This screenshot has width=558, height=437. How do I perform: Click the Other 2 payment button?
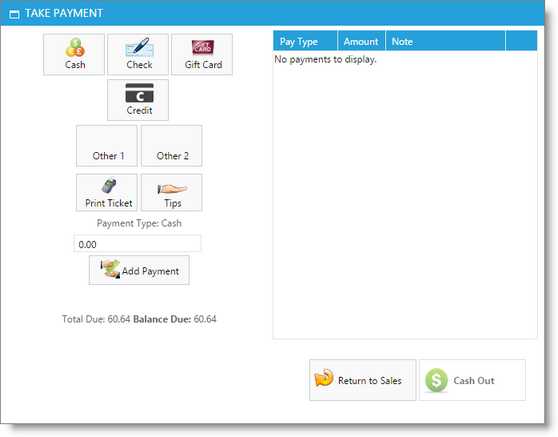[x=172, y=146]
